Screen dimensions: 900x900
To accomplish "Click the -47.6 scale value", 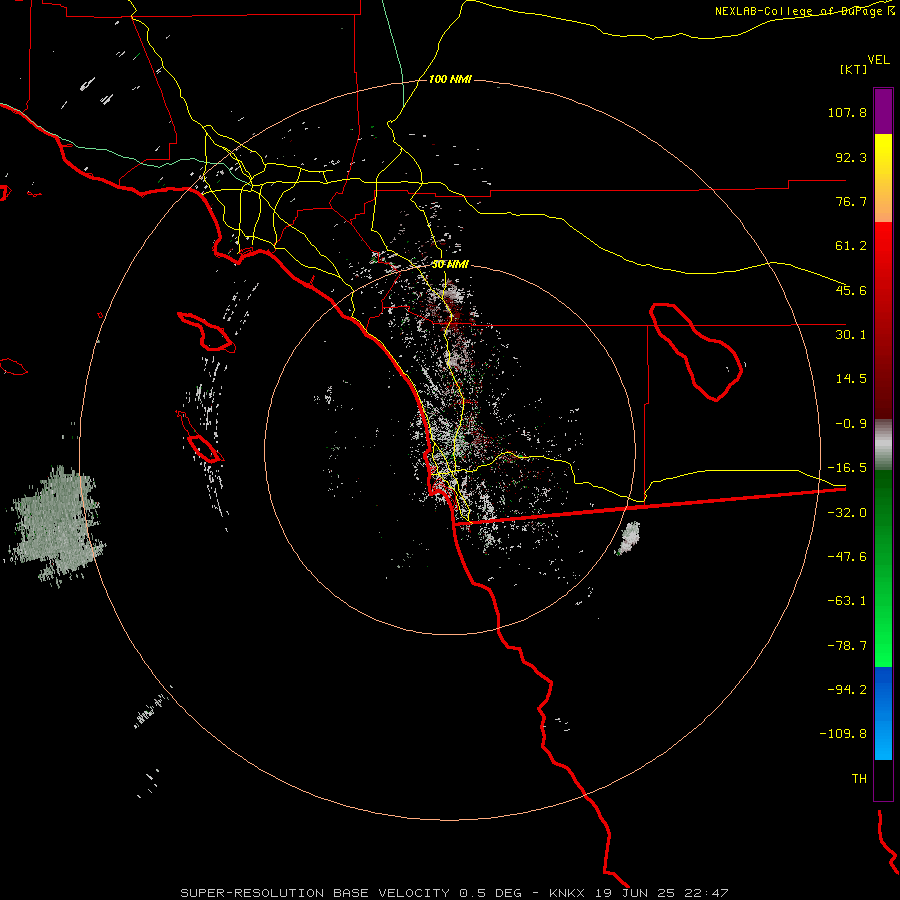I will coord(847,557).
